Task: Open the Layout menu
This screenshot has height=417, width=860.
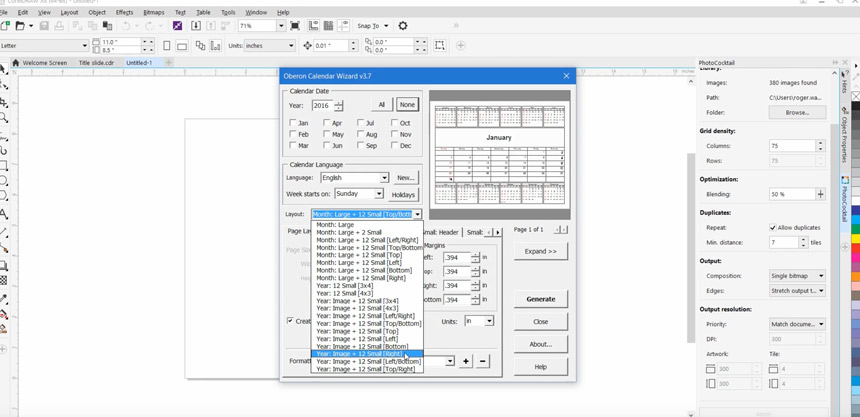Action: (x=69, y=12)
